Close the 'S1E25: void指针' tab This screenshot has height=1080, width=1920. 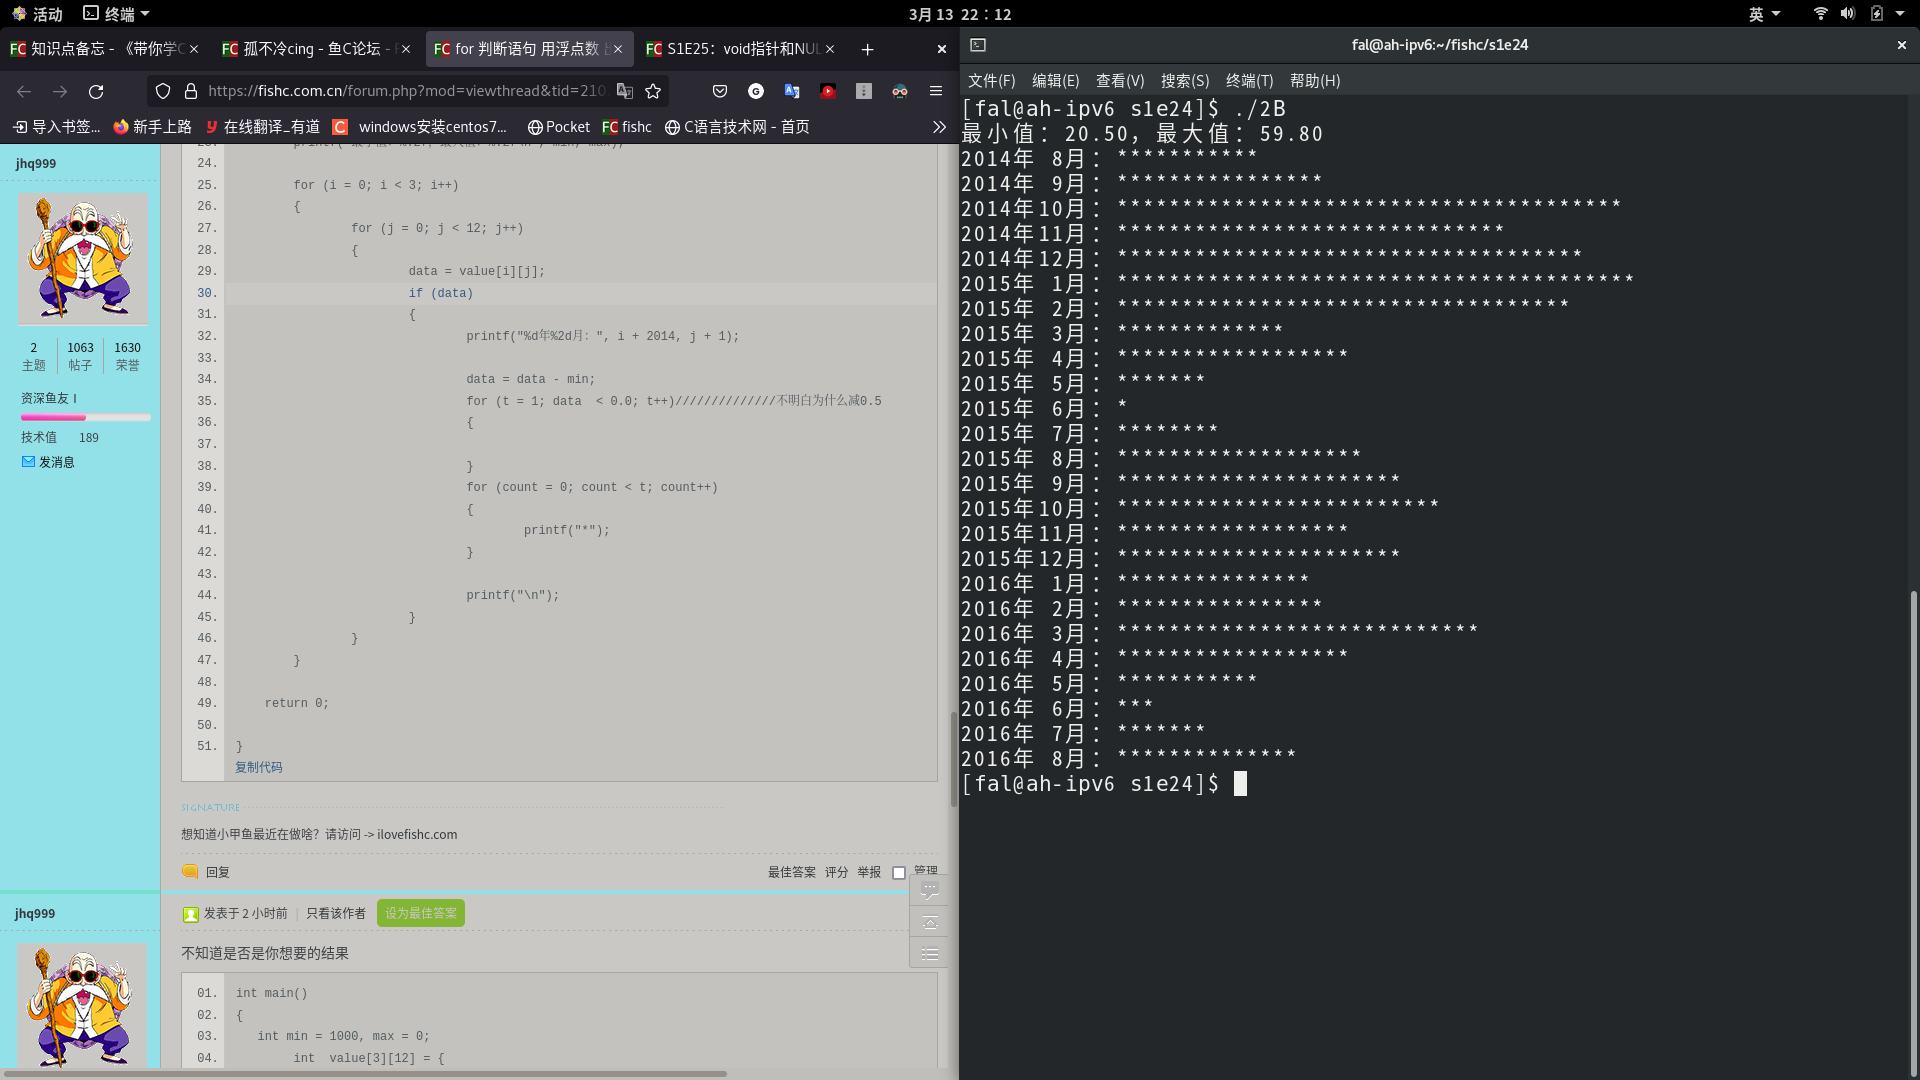coord(830,49)
